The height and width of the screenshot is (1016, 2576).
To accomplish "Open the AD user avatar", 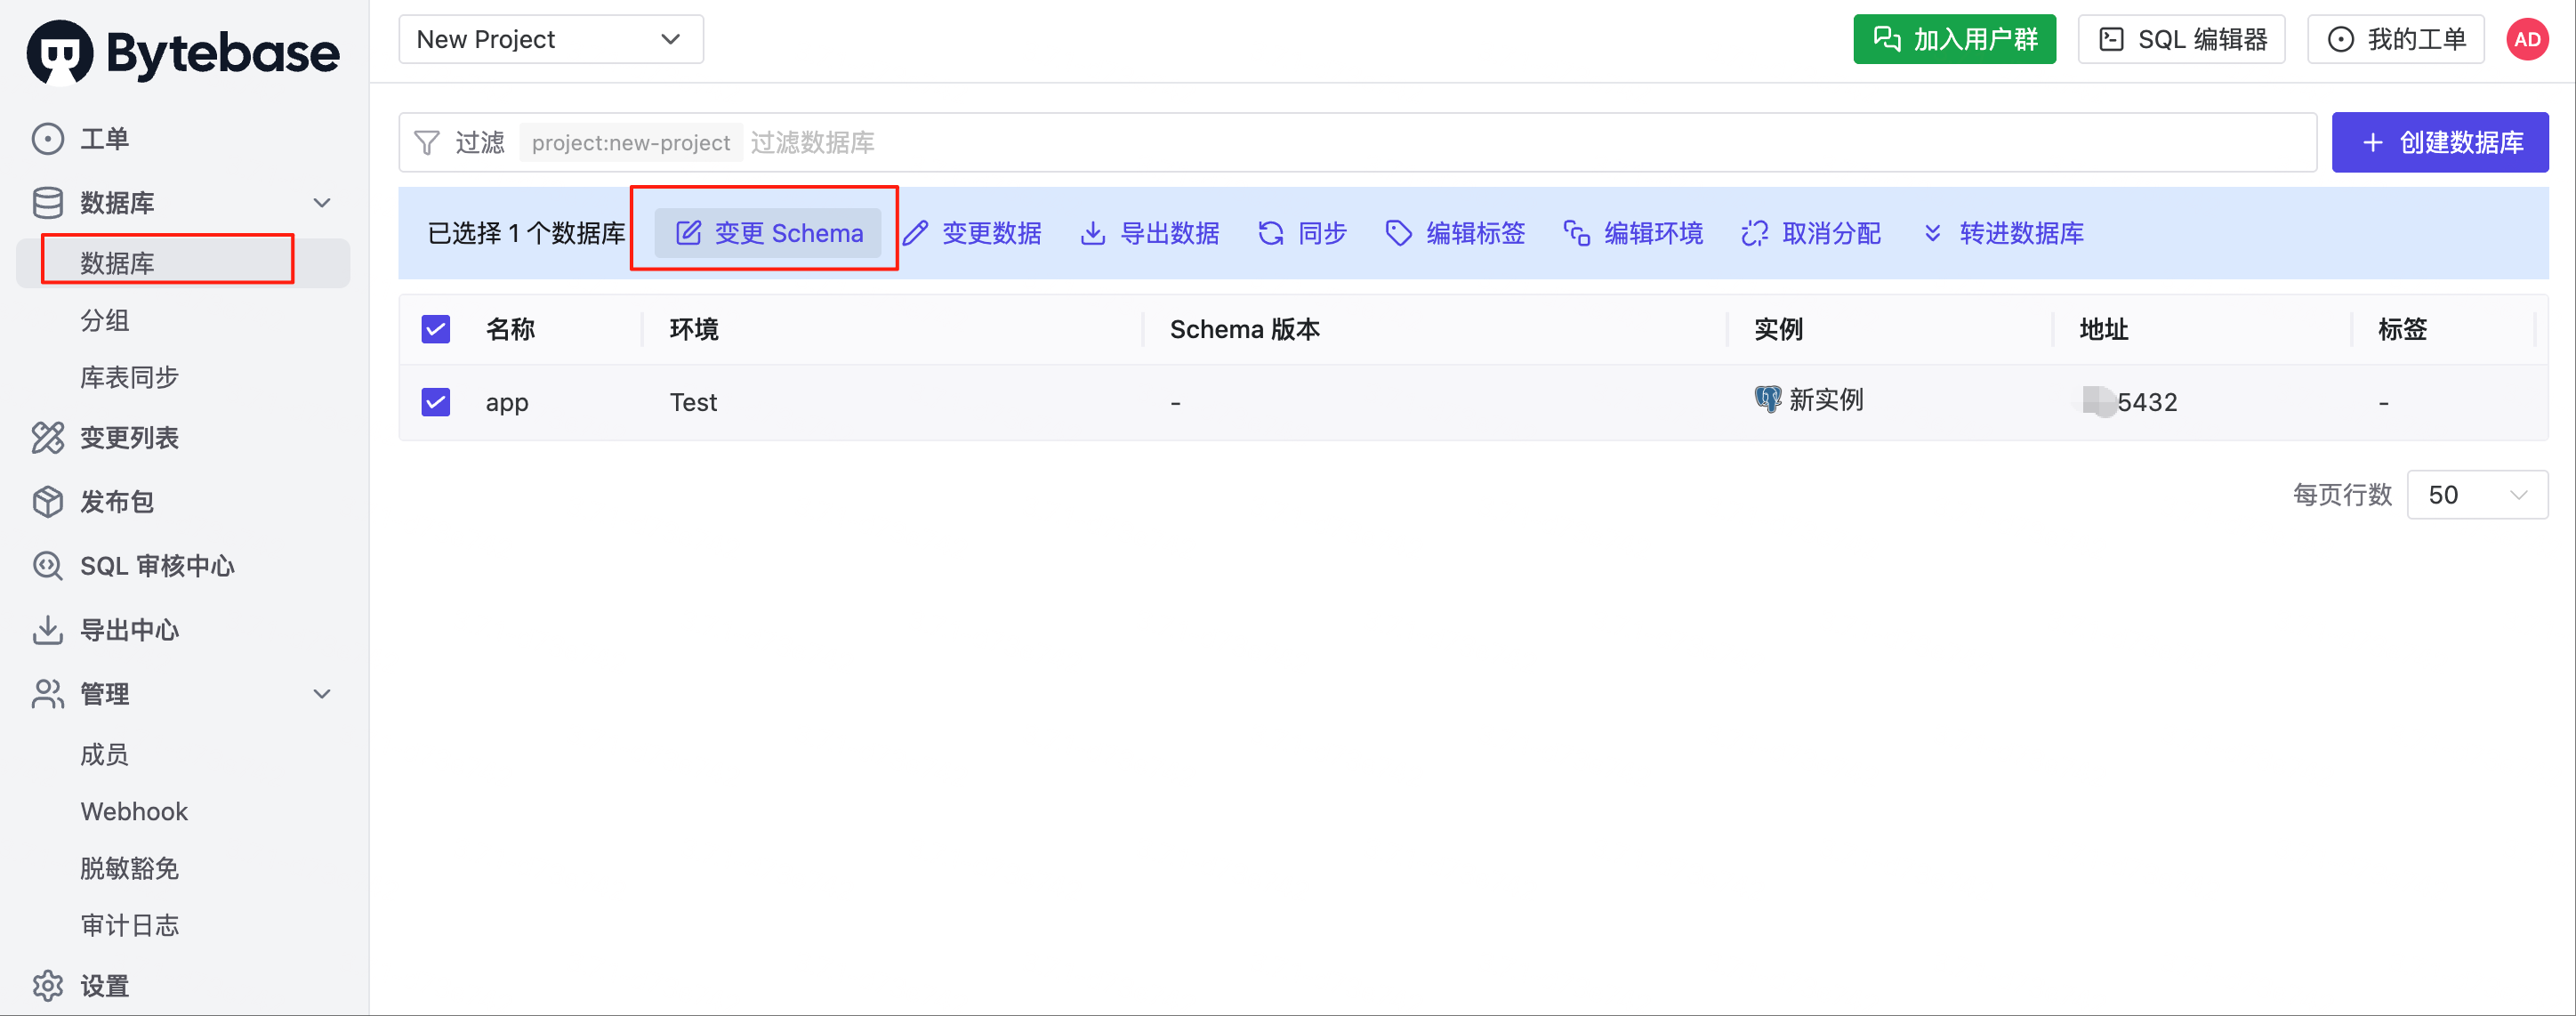I will 2527,39.
